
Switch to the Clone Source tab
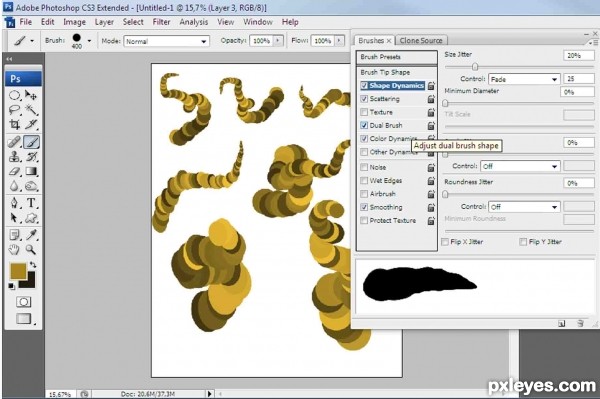click(421, 41)
